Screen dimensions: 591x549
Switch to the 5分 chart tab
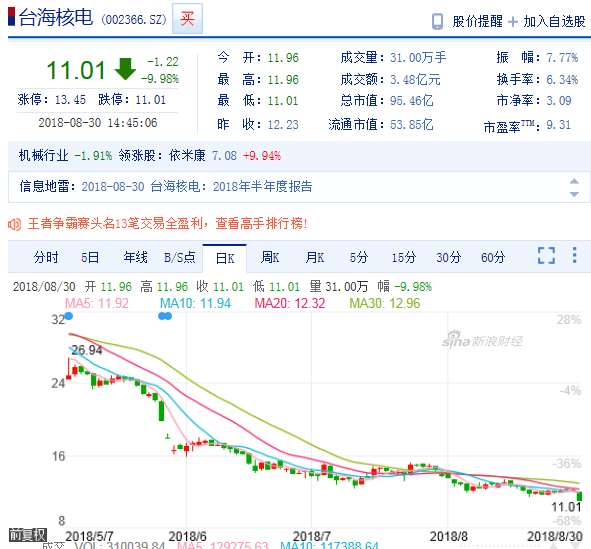pyautogui.click(x=358, y=257)
